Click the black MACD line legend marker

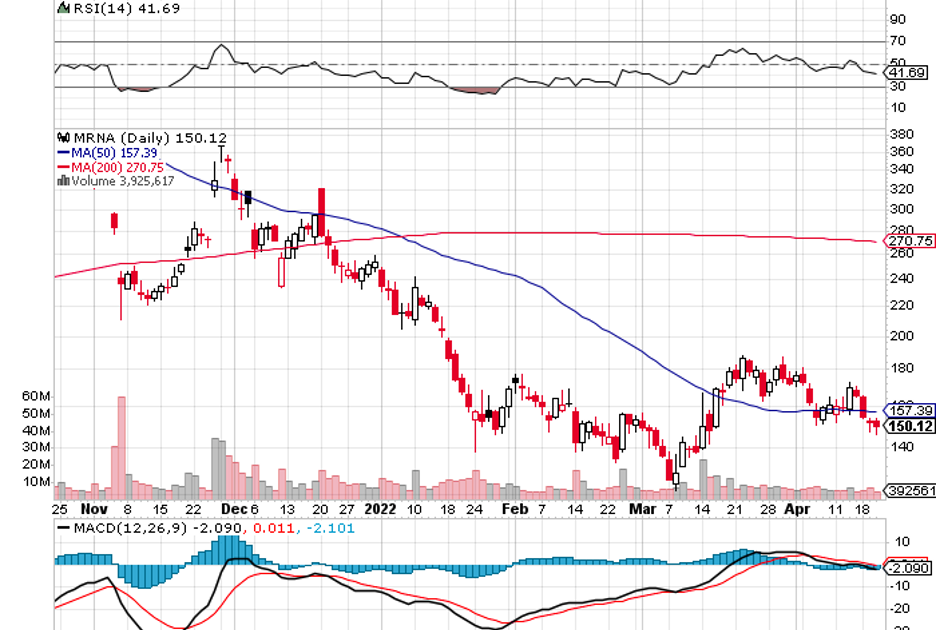(x=64, y=527)
